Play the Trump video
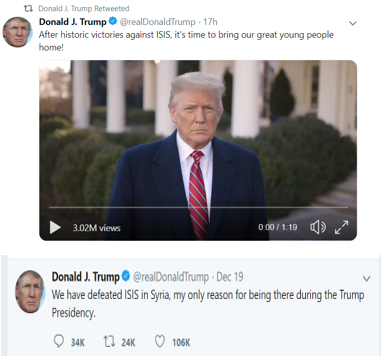This screenshot has height=360, width=384. point(55,228)
